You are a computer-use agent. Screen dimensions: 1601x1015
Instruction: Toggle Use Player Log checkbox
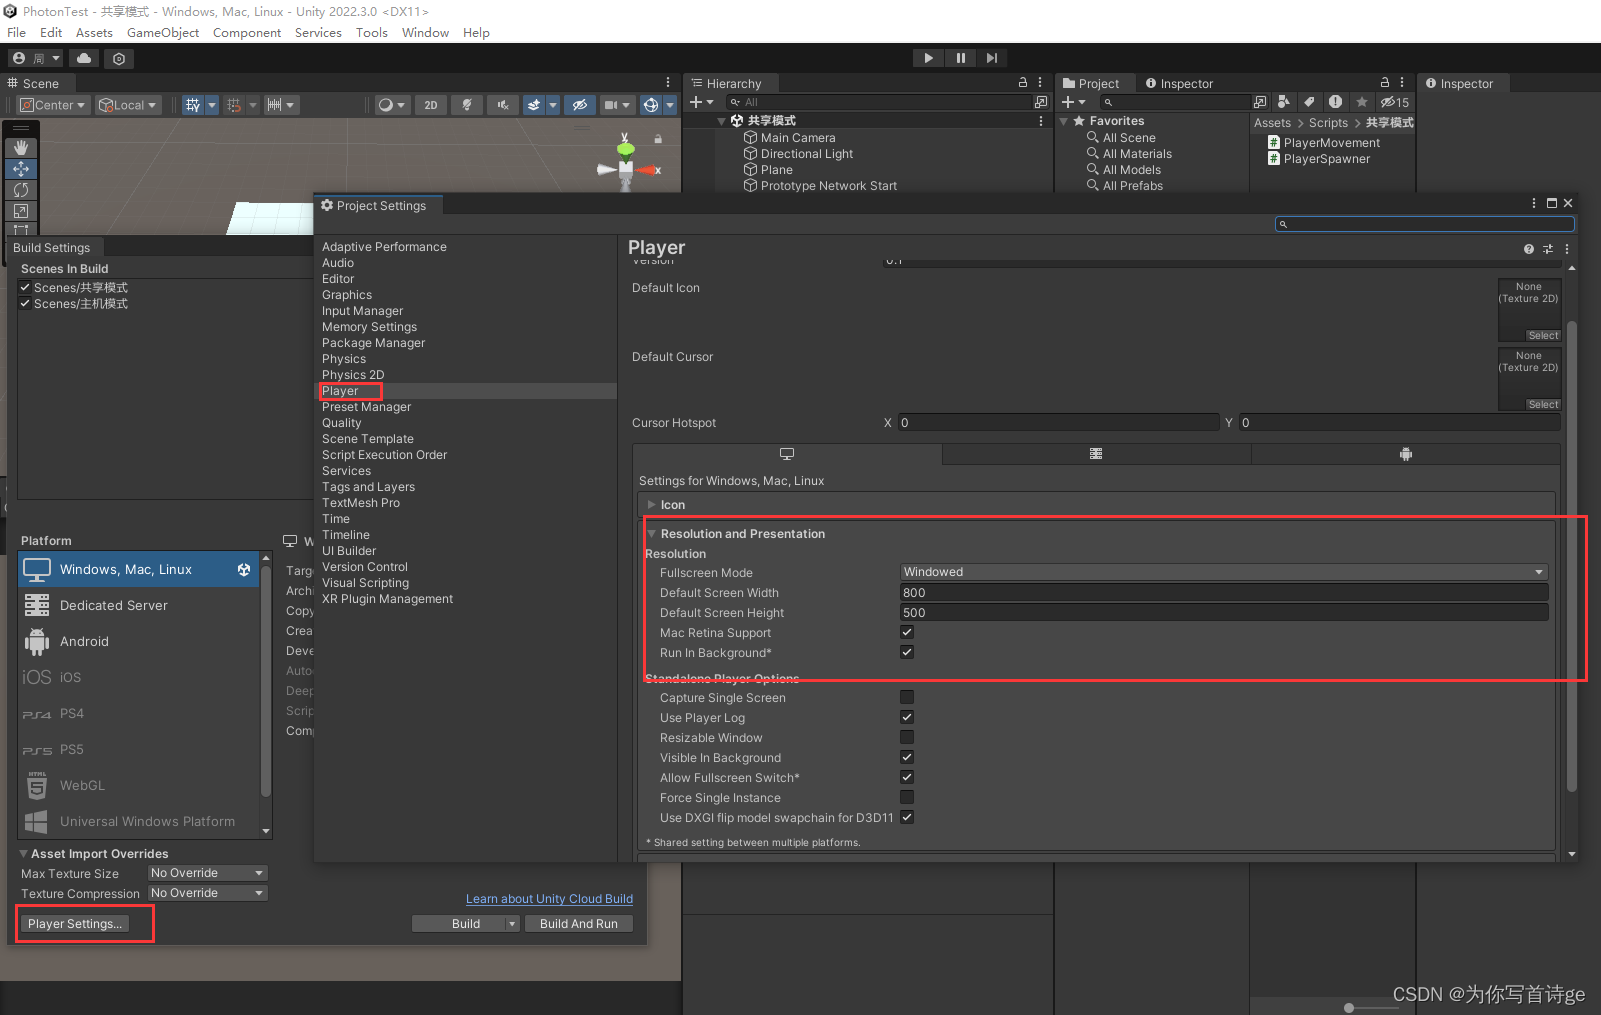907,717
